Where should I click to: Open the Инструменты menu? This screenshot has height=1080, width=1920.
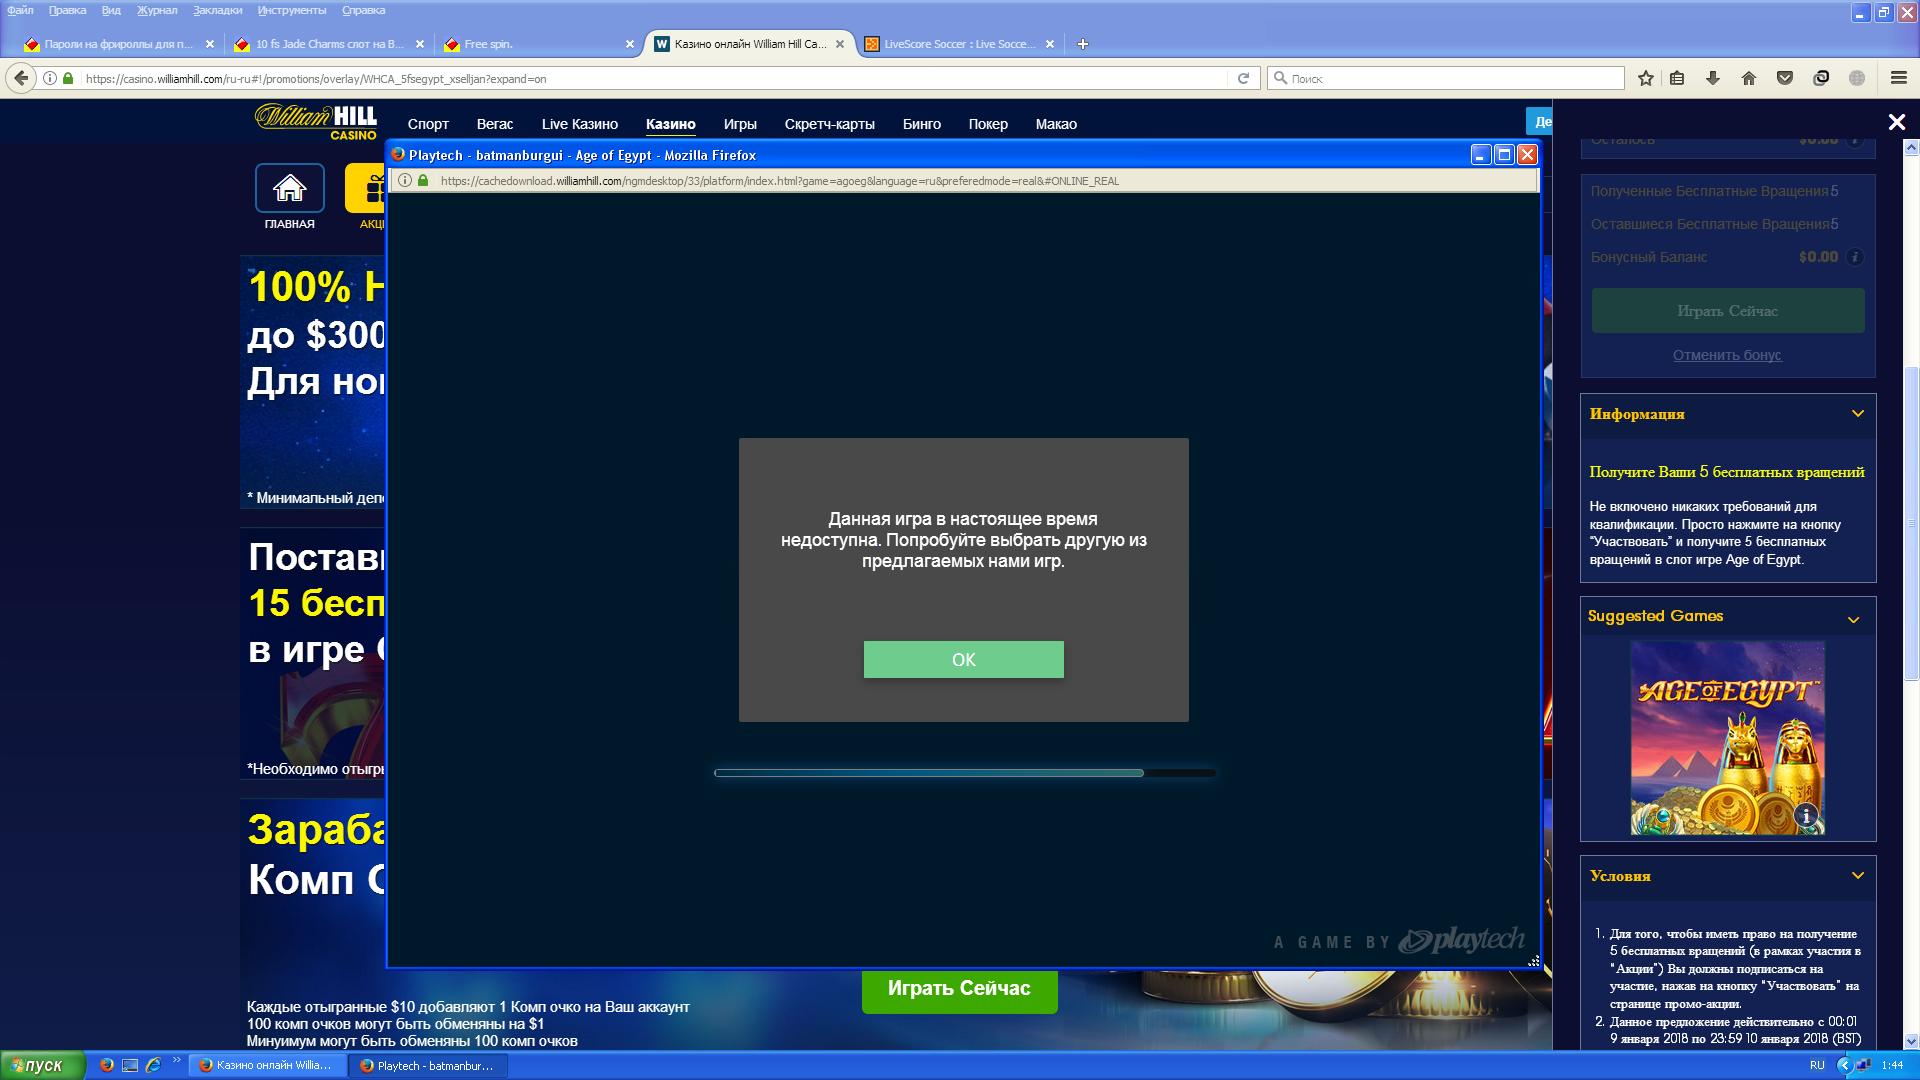(292, 10)
